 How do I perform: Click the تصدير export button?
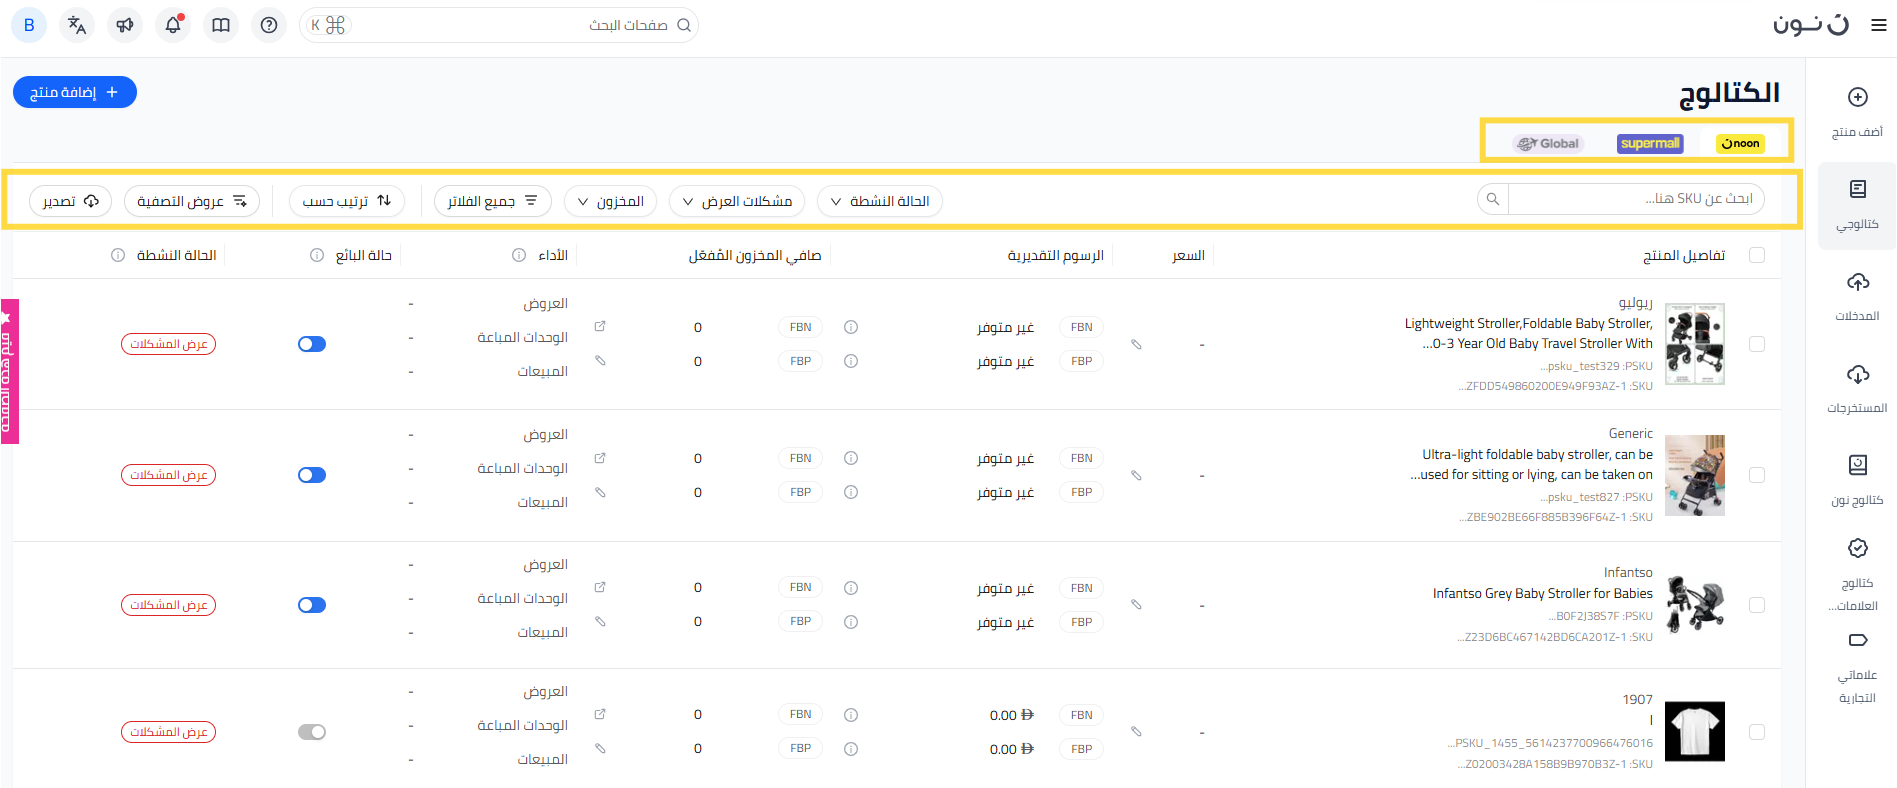[70, 201]
